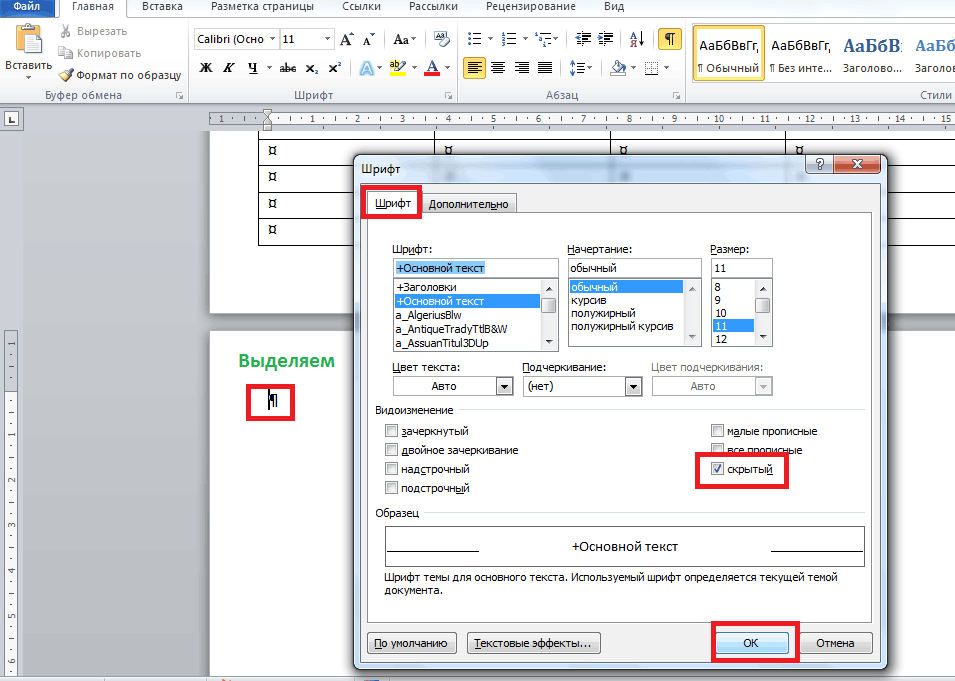
Task: Apply the Обычный style thumbnail
Action: 729,54
